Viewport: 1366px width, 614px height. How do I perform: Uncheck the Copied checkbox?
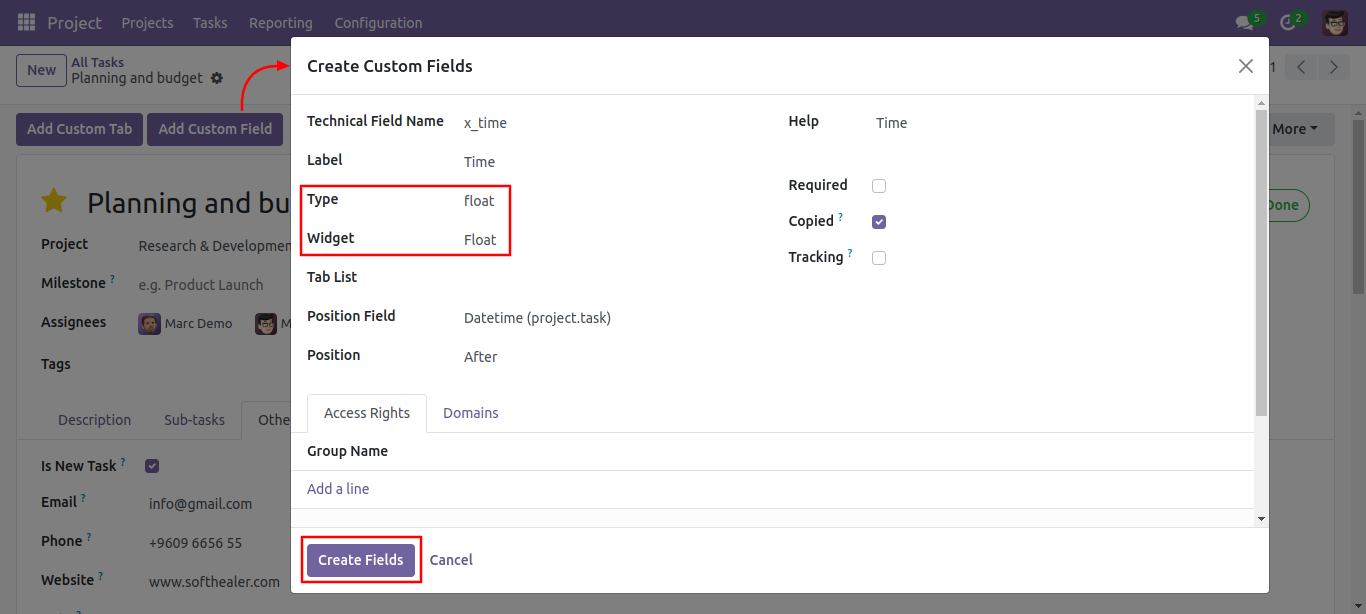[879, 222]
